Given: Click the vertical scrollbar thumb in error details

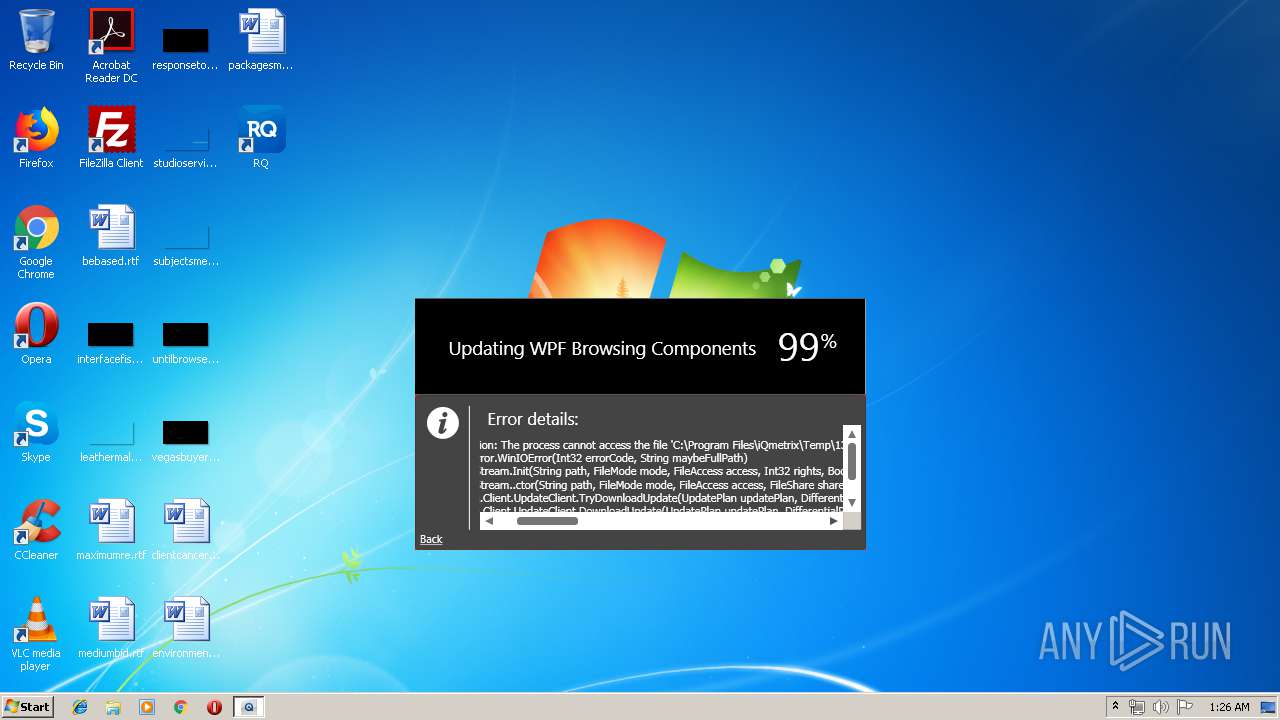Looking at the screenshot, I should click(x=852, y=461).
